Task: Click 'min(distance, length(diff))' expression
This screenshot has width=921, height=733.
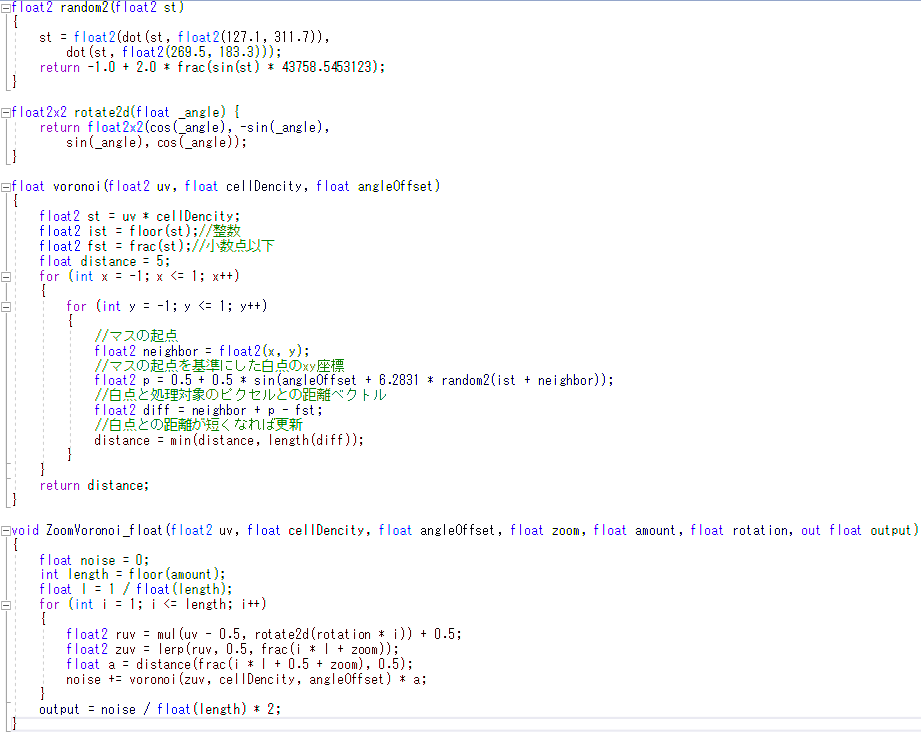Action: click(x=264, y=441)
